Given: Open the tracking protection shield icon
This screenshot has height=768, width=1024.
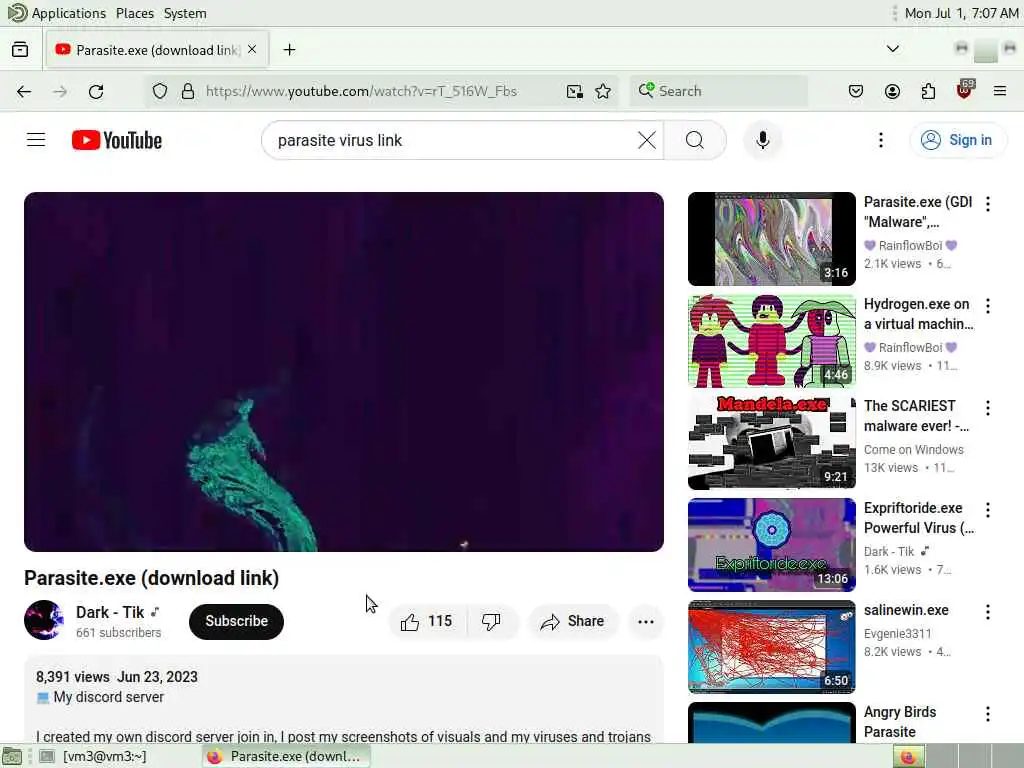Looking at the screenshot, I should click(x=160, y=91).
